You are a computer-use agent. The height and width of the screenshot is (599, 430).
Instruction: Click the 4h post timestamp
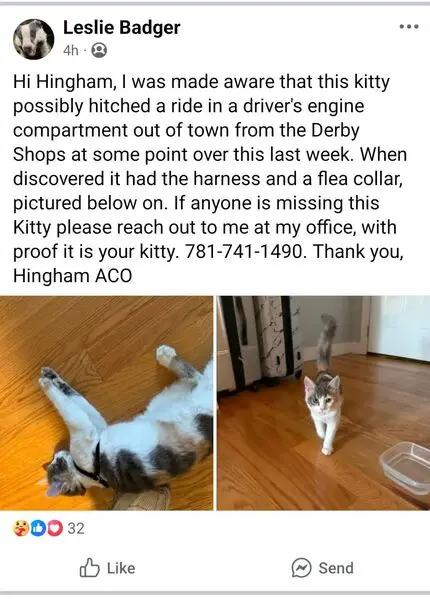point(71,50)
